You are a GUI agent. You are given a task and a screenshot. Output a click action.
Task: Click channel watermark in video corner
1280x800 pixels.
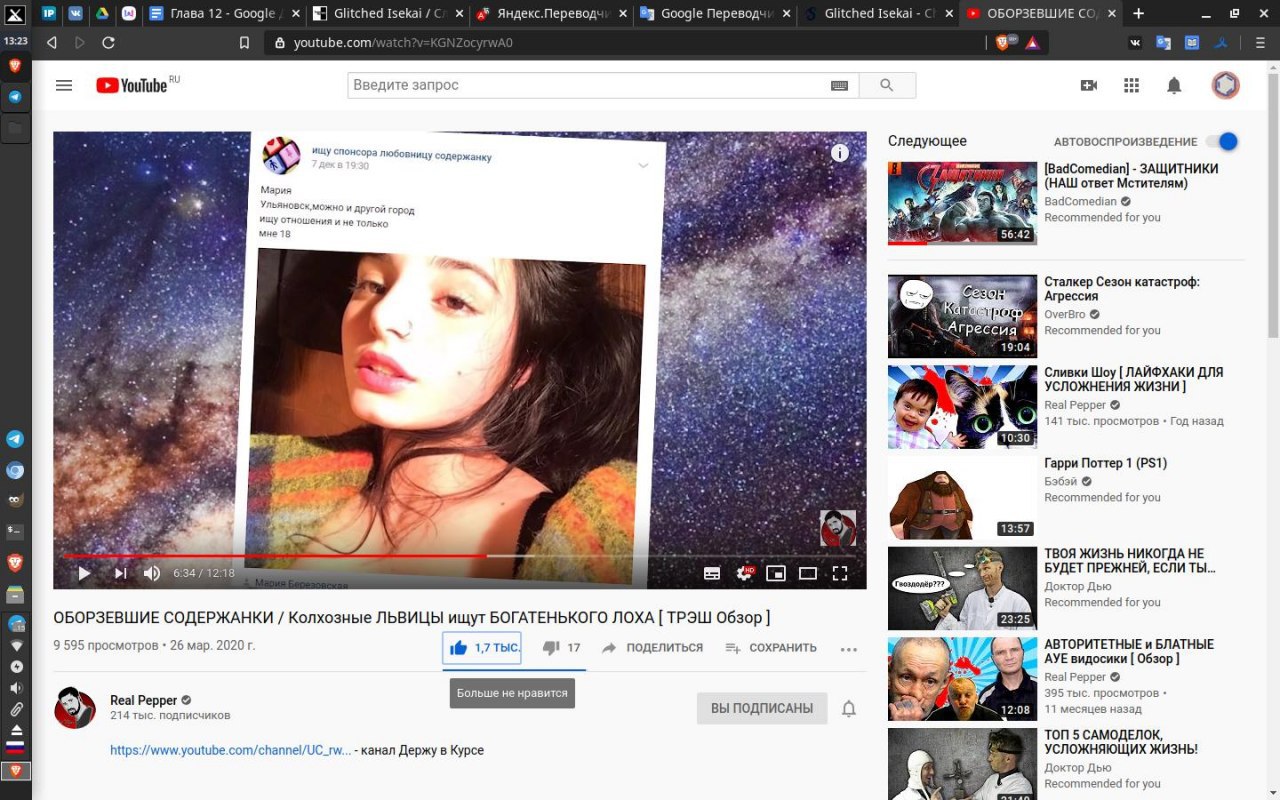coord(838,528)
